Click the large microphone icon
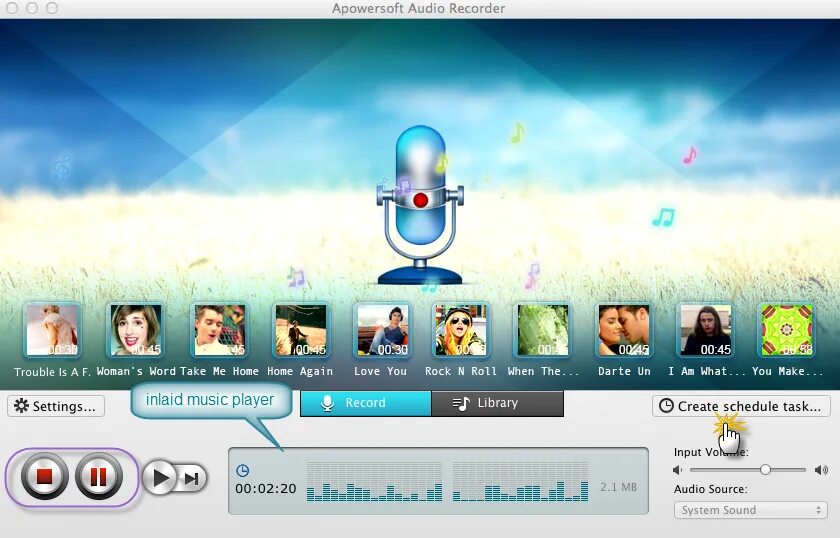The width and height of the screenshot is (840, 538). (x=420, y=204)
